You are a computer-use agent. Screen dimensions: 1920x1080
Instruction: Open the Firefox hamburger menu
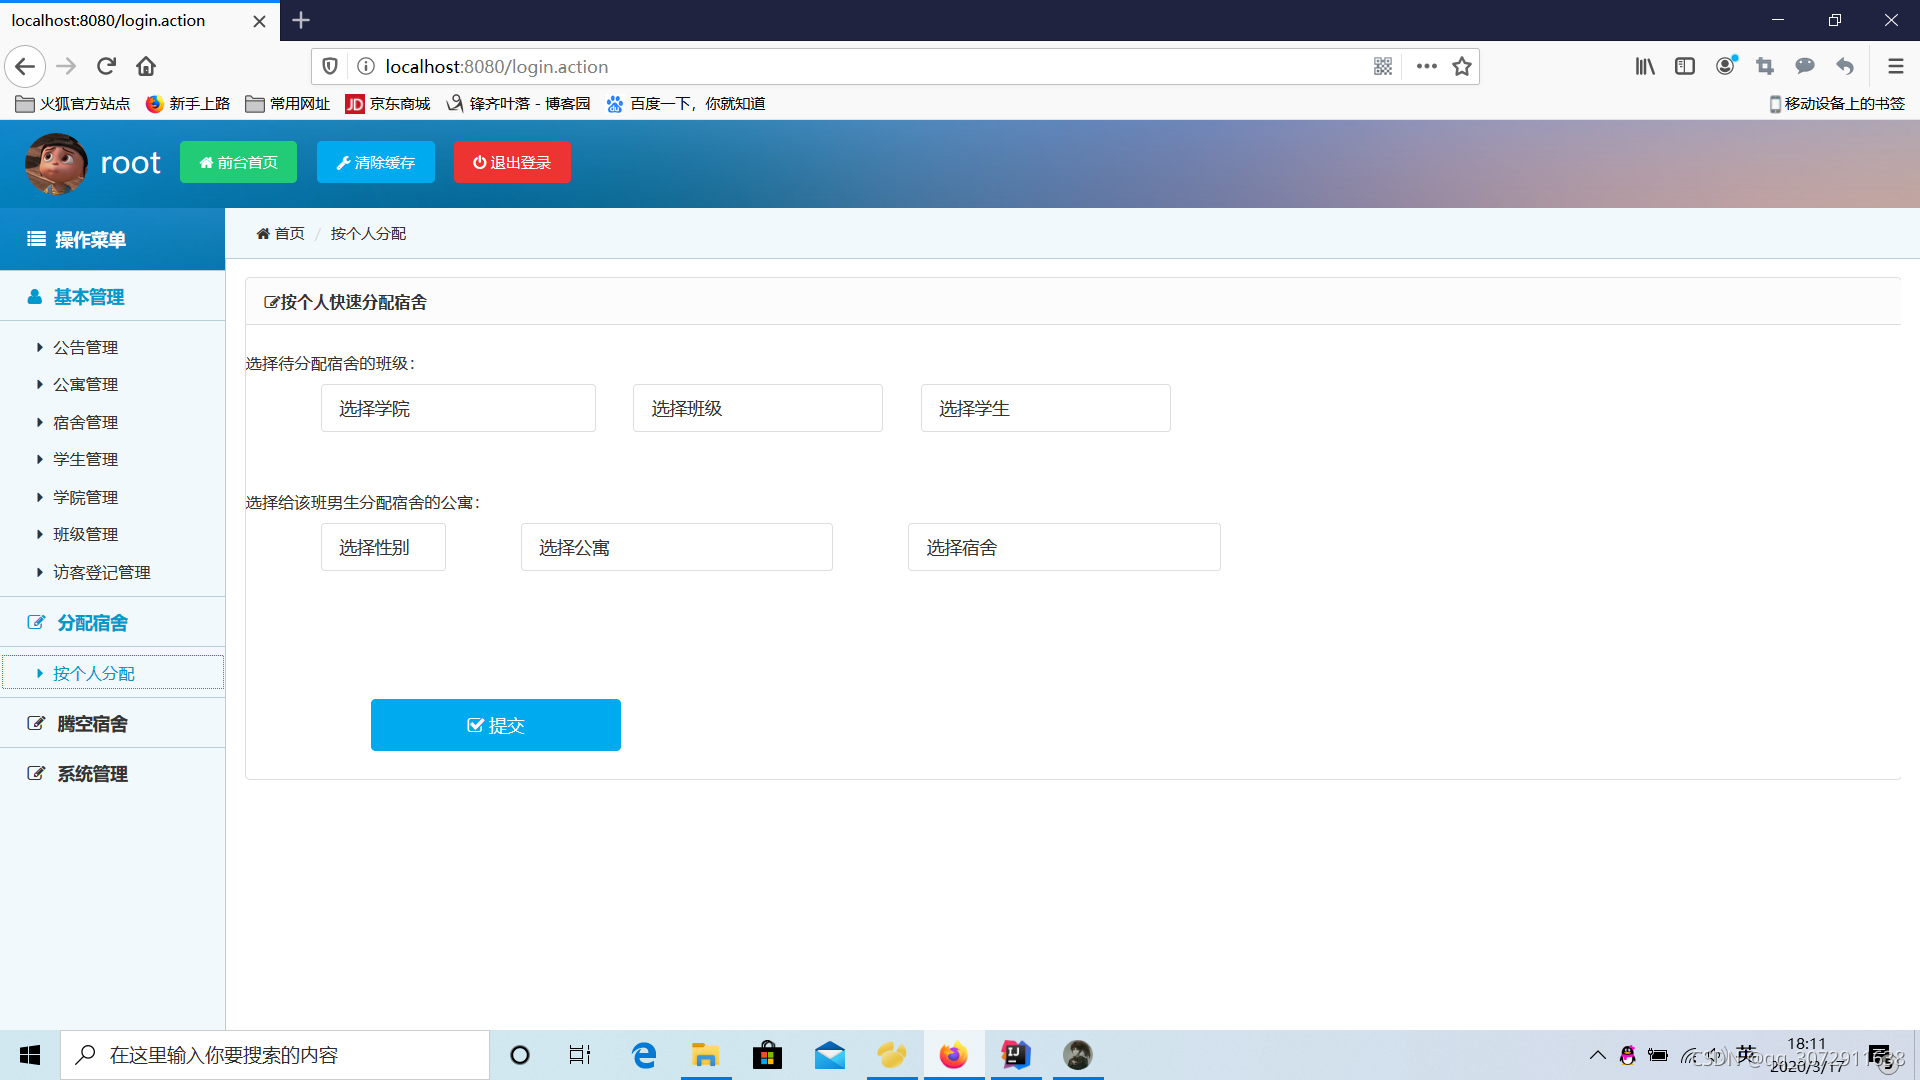1895,67
